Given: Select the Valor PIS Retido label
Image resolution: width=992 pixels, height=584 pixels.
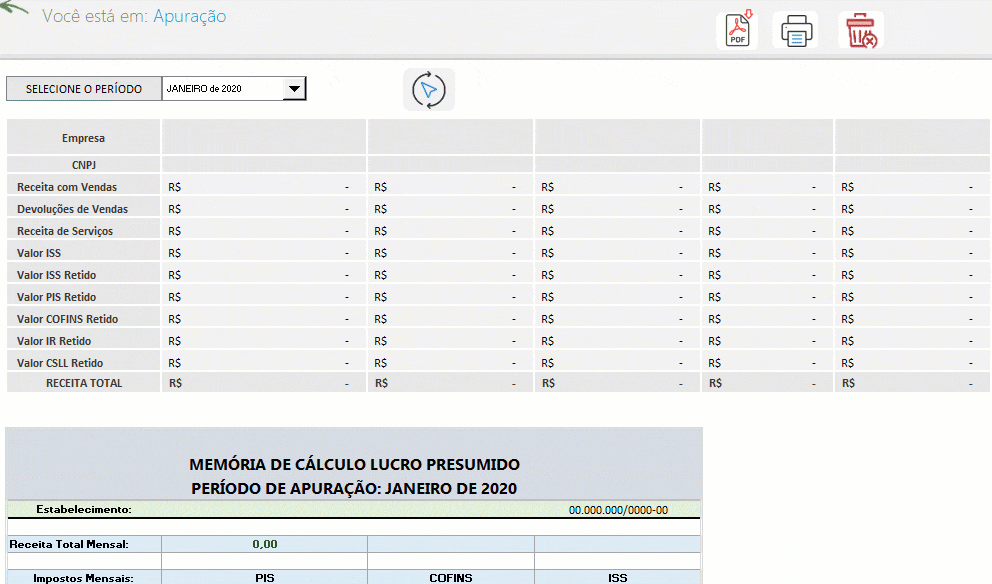Looking at the screenshot, I should (x=56, y=297).
